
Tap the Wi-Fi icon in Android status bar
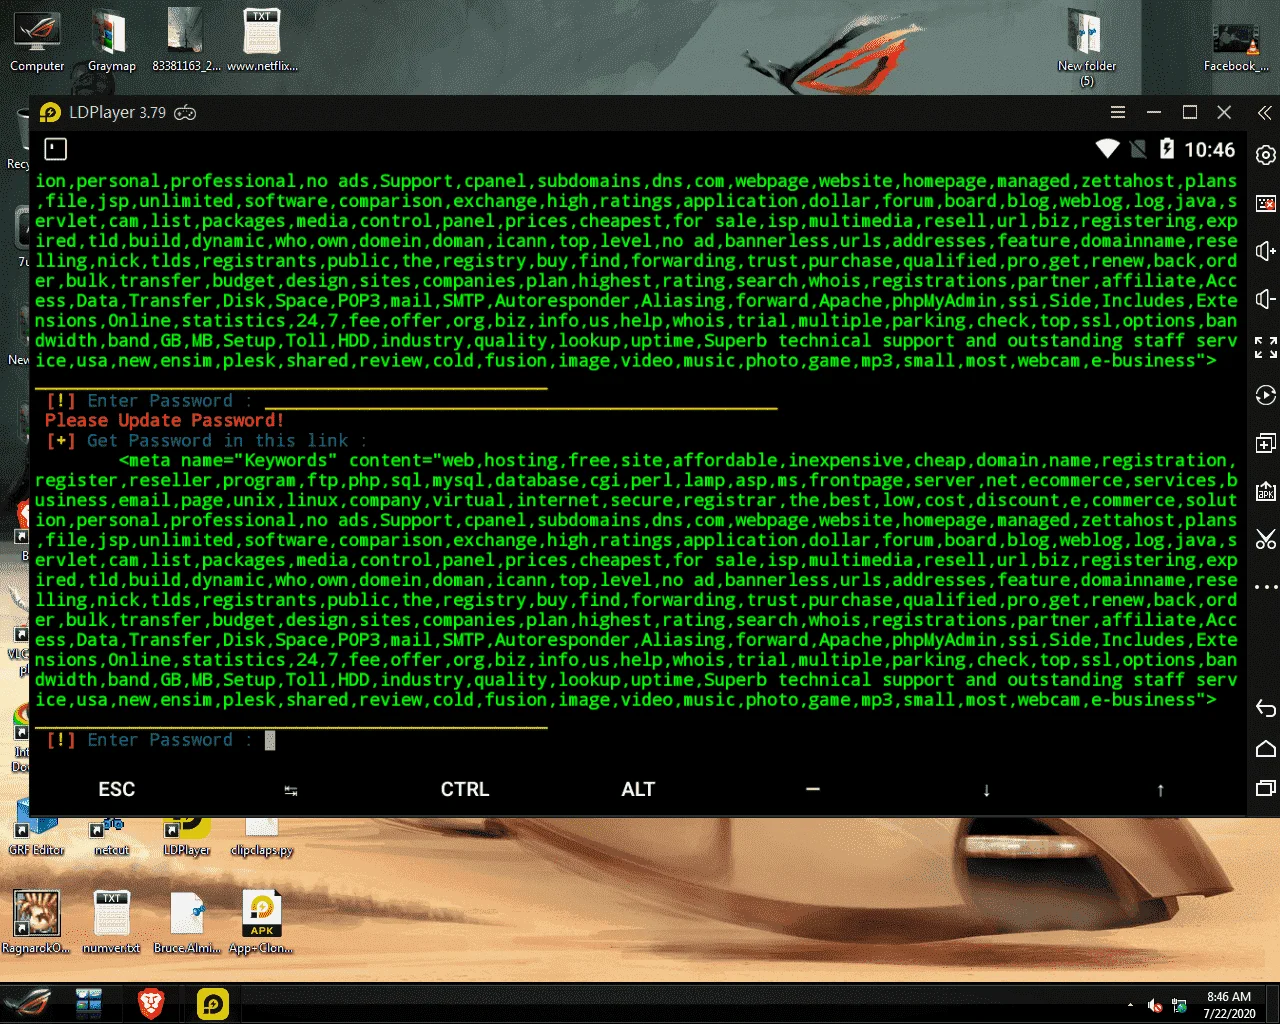click(1107, 149)
